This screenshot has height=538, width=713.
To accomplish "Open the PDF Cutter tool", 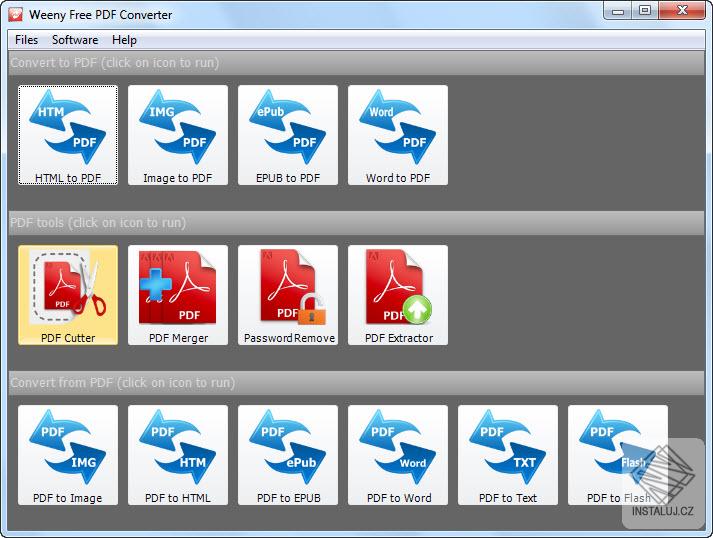I will click(68, 295).
